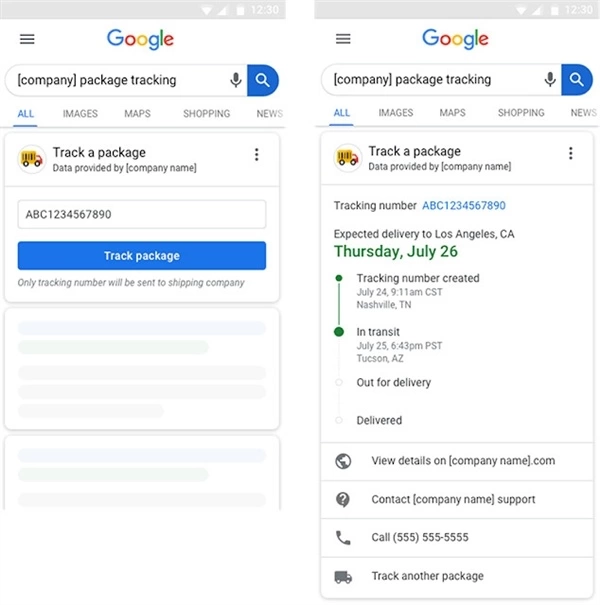Click globe icon beside View details
The width and height of the screenshot is (600, 605).
pyautogui.click(x=344, y=461)
